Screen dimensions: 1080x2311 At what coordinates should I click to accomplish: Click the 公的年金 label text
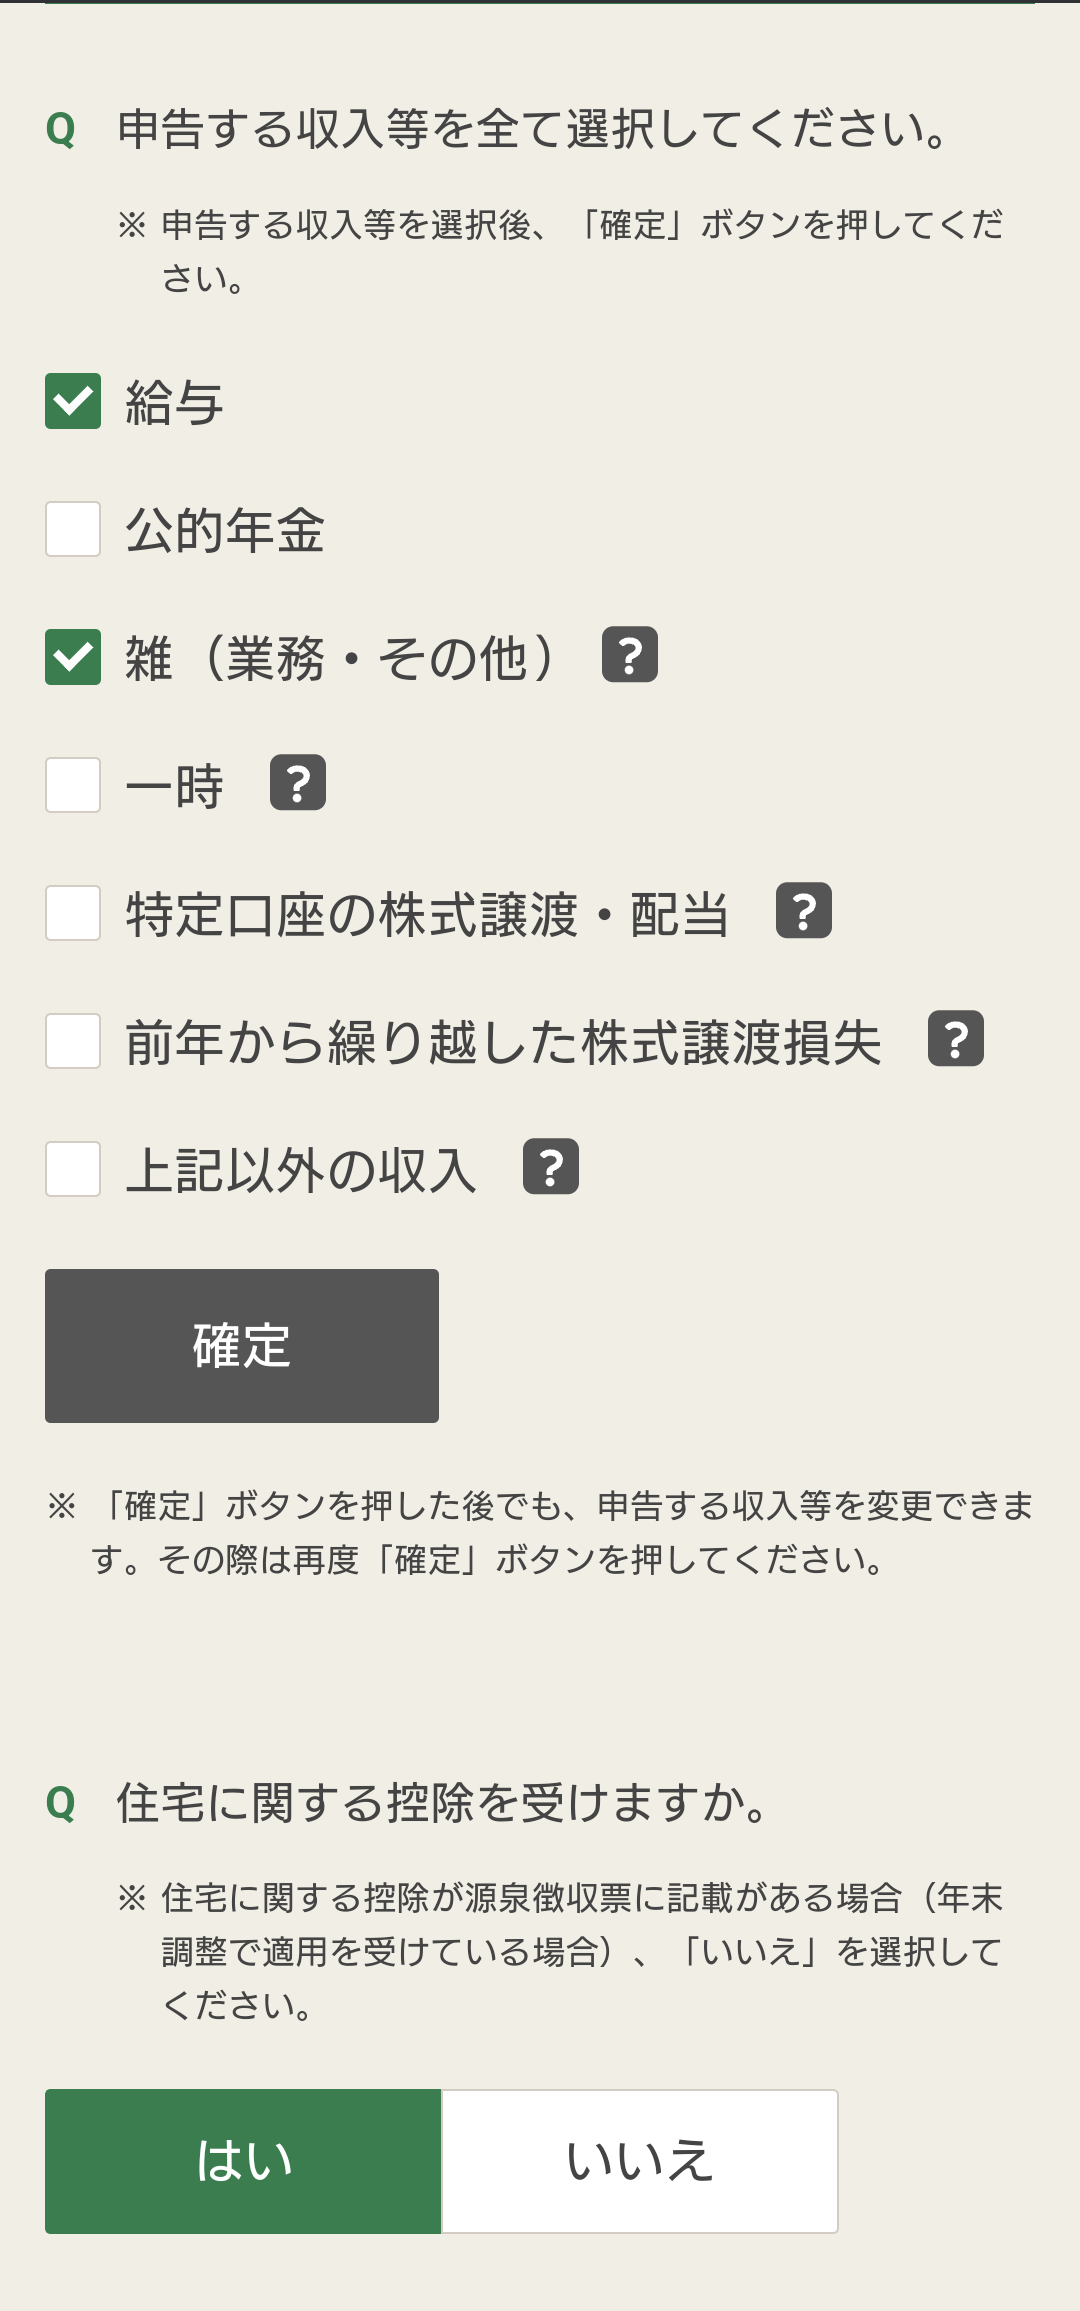225,530
